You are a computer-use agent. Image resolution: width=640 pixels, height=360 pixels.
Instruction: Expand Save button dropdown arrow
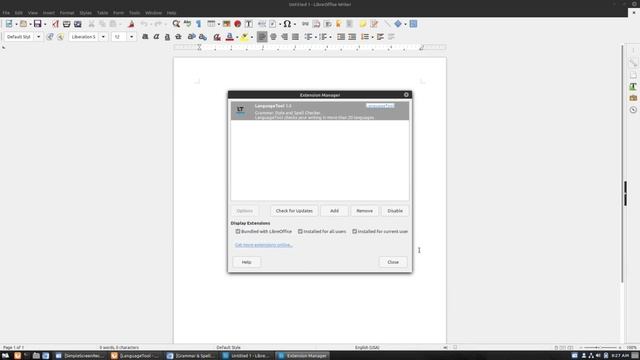coord(44,24)
